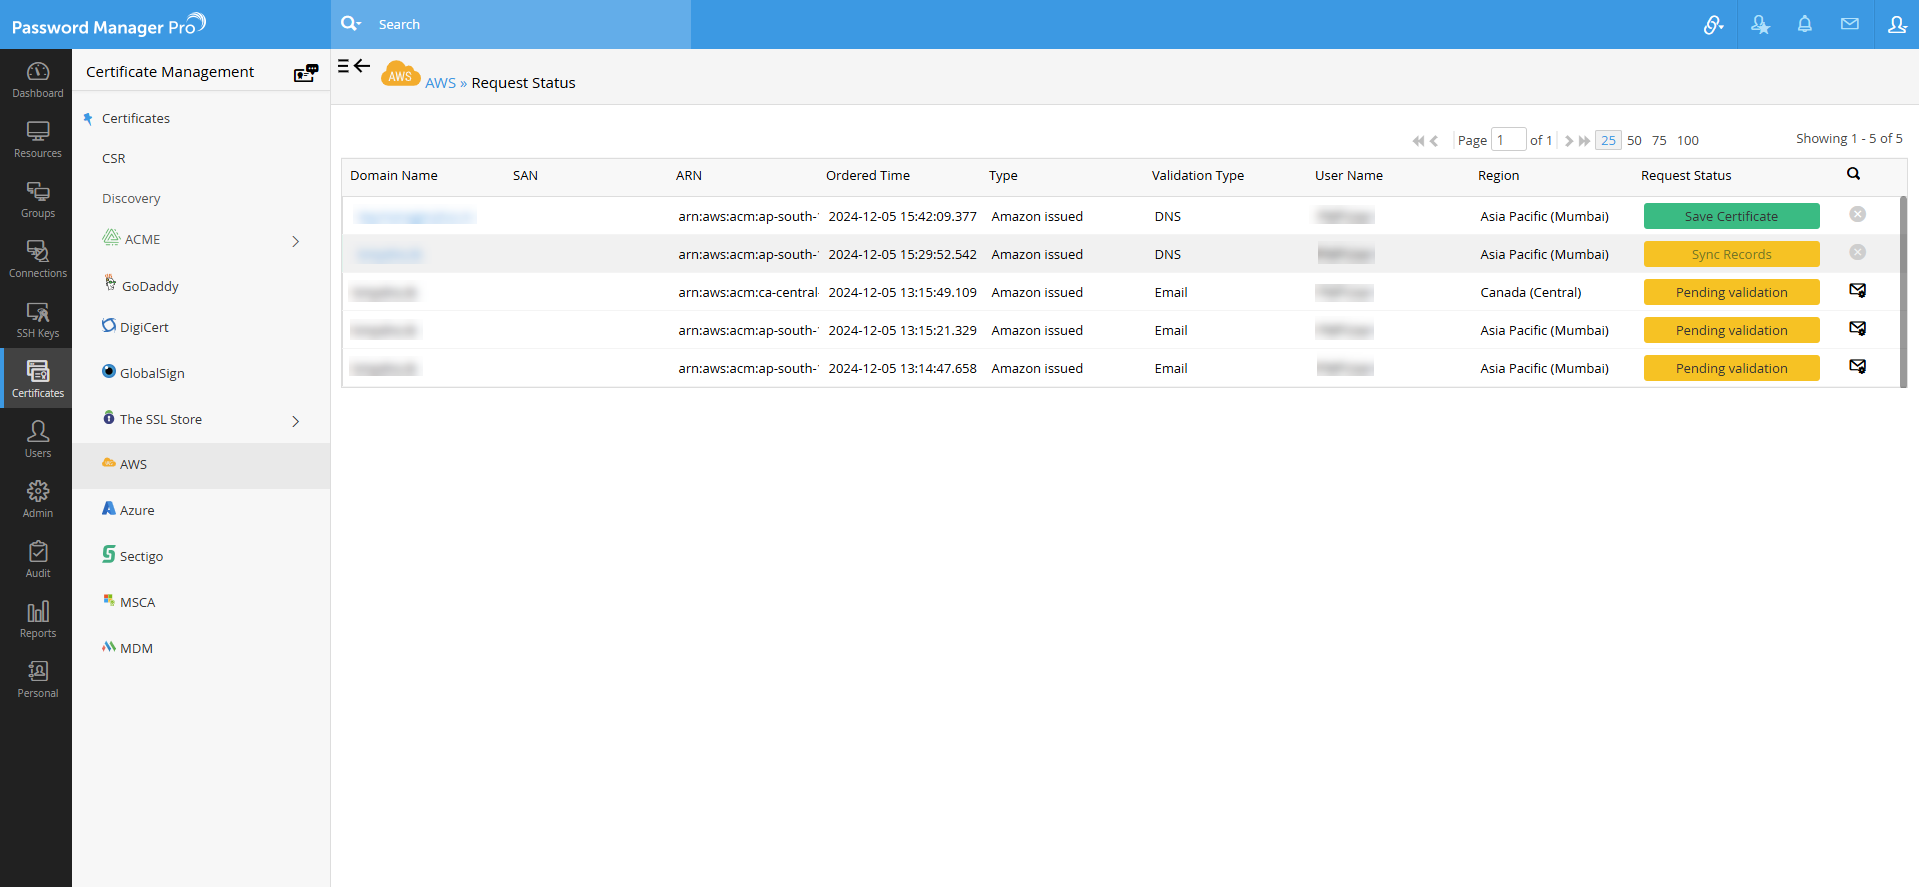Delete the request in Sync Records row
Viewport: 1919px width, 887px height.
(x=1857, y=252)
